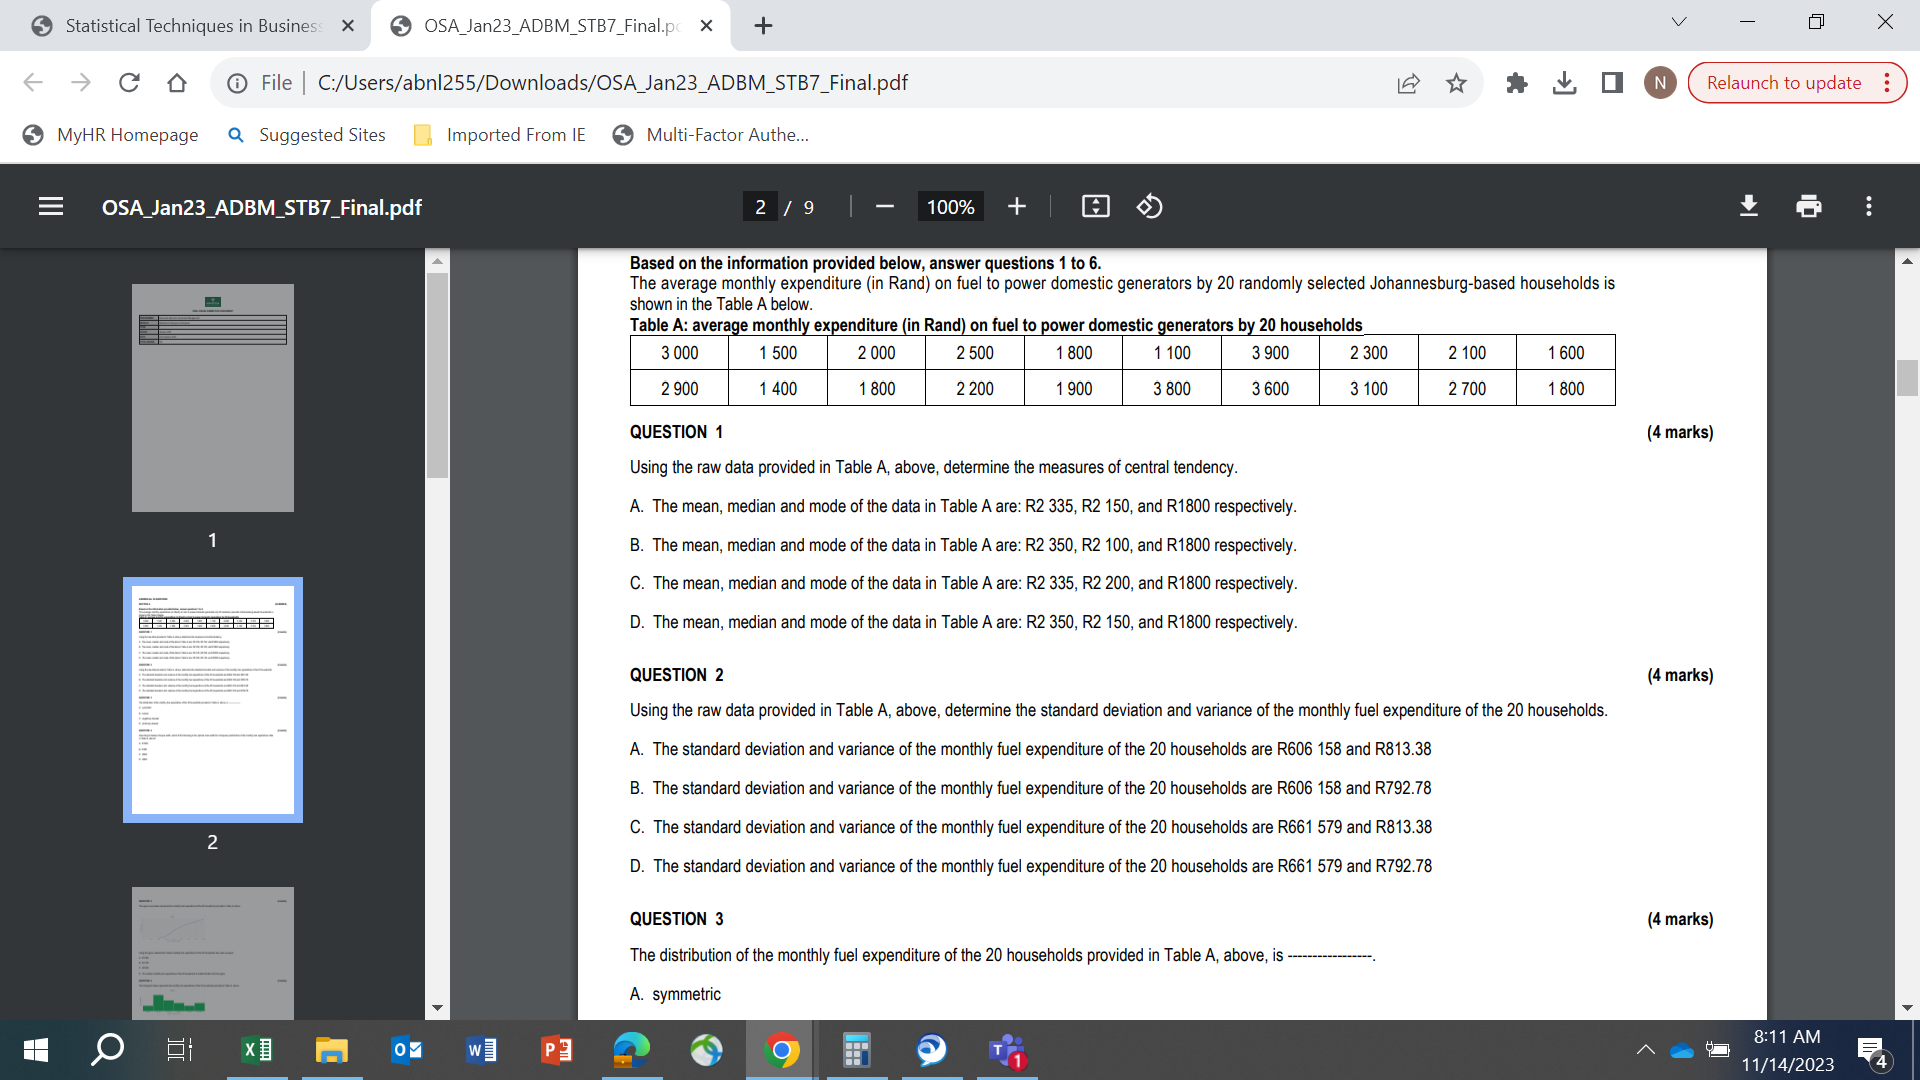Select page 1 thumbnail in sidebar
Image resolution: width=1920 pixels, height=1080 pixels.
tap(213, 398)
